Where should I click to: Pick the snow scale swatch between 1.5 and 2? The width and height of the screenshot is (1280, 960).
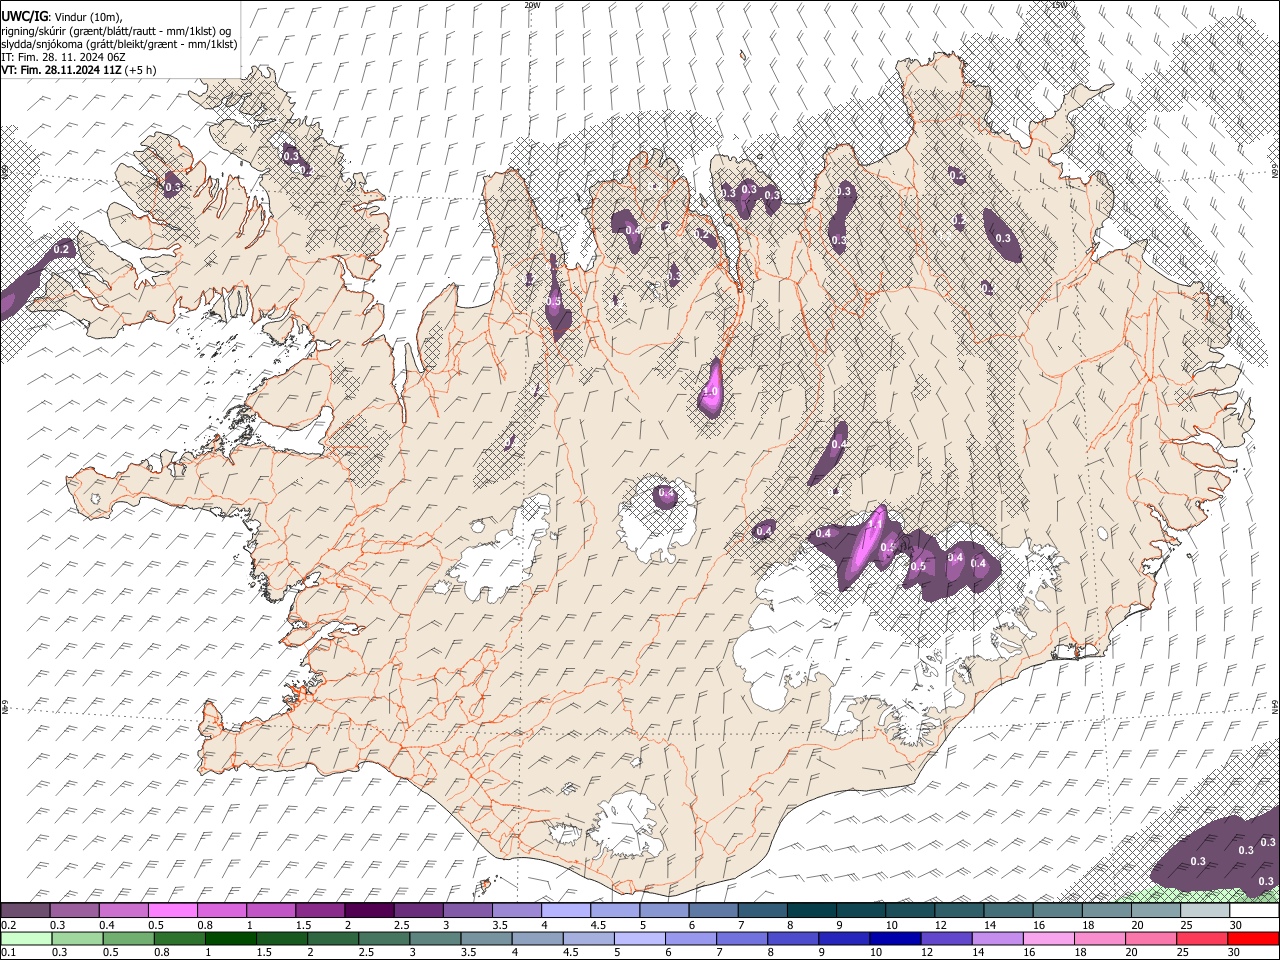tap(319, 911)
